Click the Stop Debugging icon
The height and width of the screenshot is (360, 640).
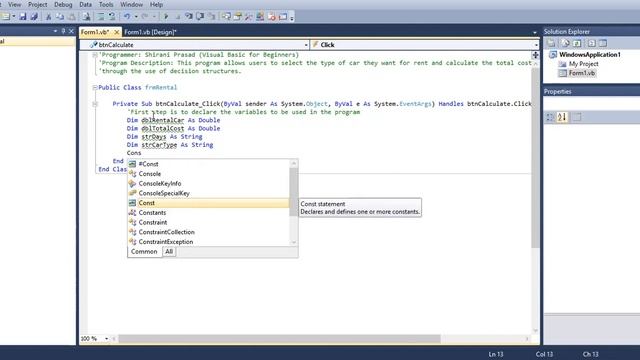pos(178,17)
